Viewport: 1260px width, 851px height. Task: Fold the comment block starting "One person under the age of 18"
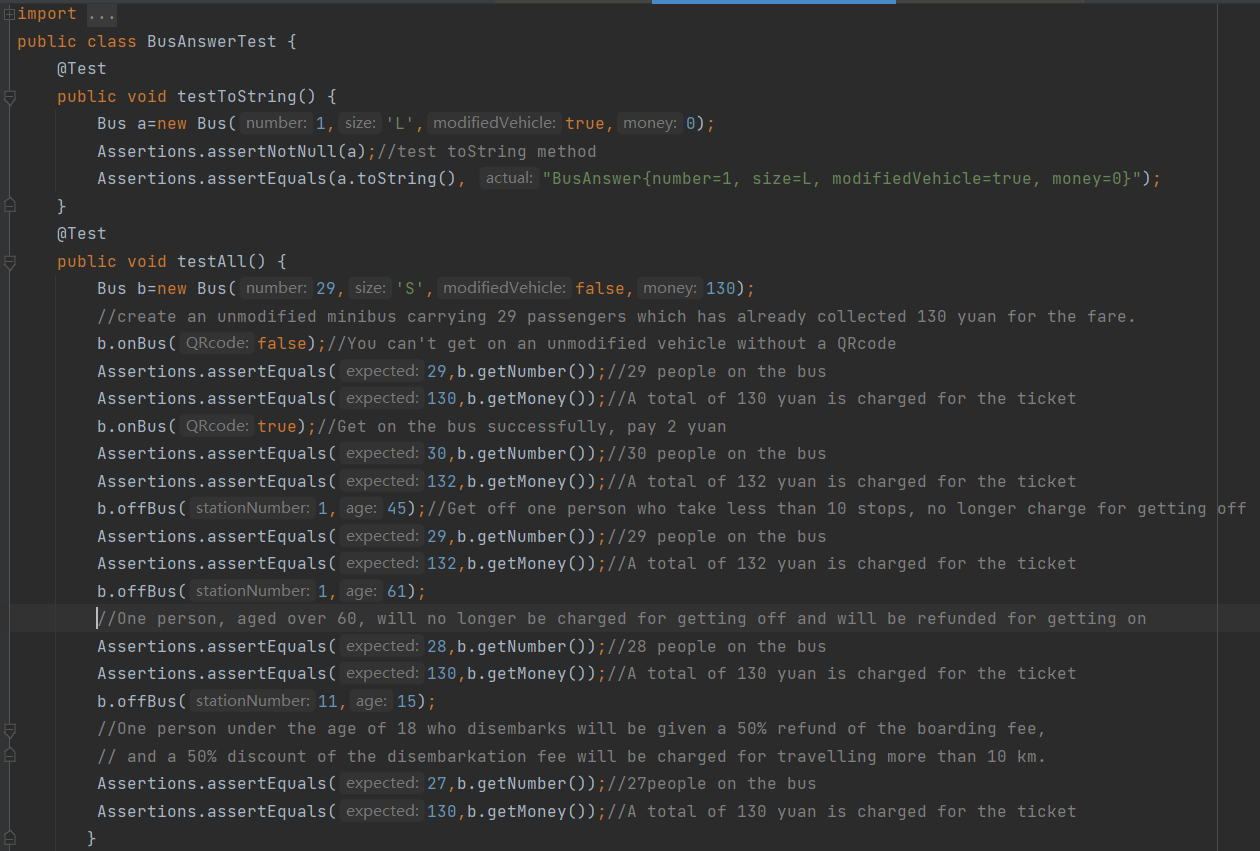pyautogui.click(x=9, y=729)
